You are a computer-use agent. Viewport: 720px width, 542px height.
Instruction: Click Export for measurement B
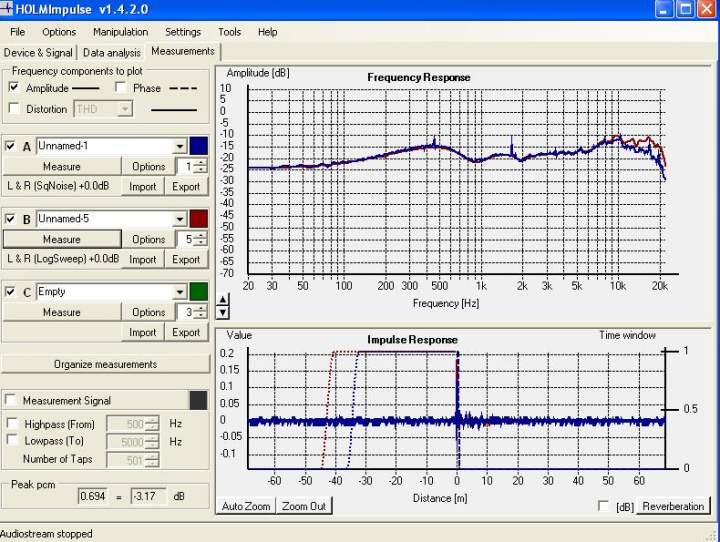[186, 260]
